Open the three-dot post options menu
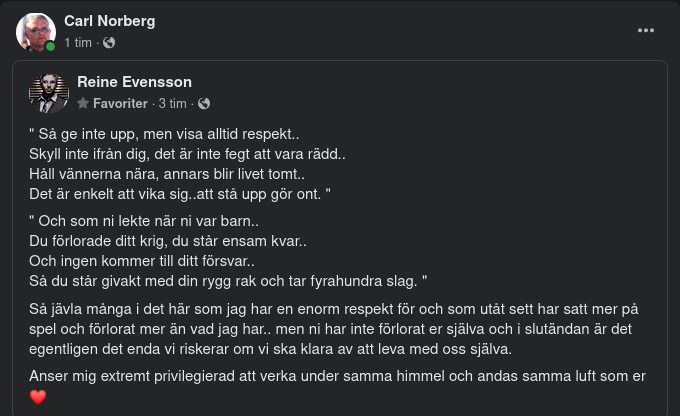 tap(646, 30)
